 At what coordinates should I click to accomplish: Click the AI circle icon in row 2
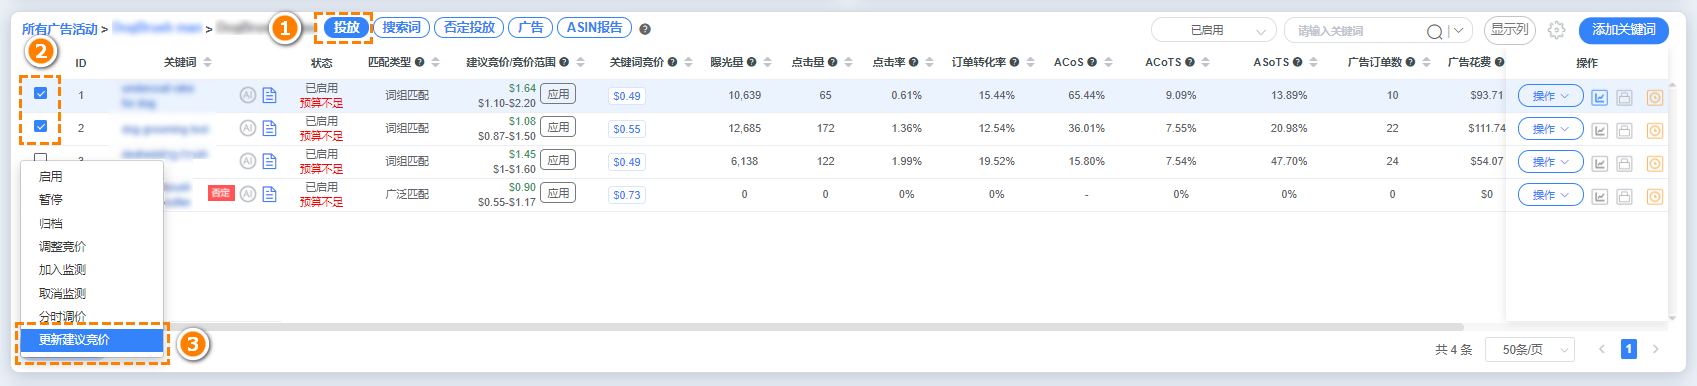(x=248, y=128)
